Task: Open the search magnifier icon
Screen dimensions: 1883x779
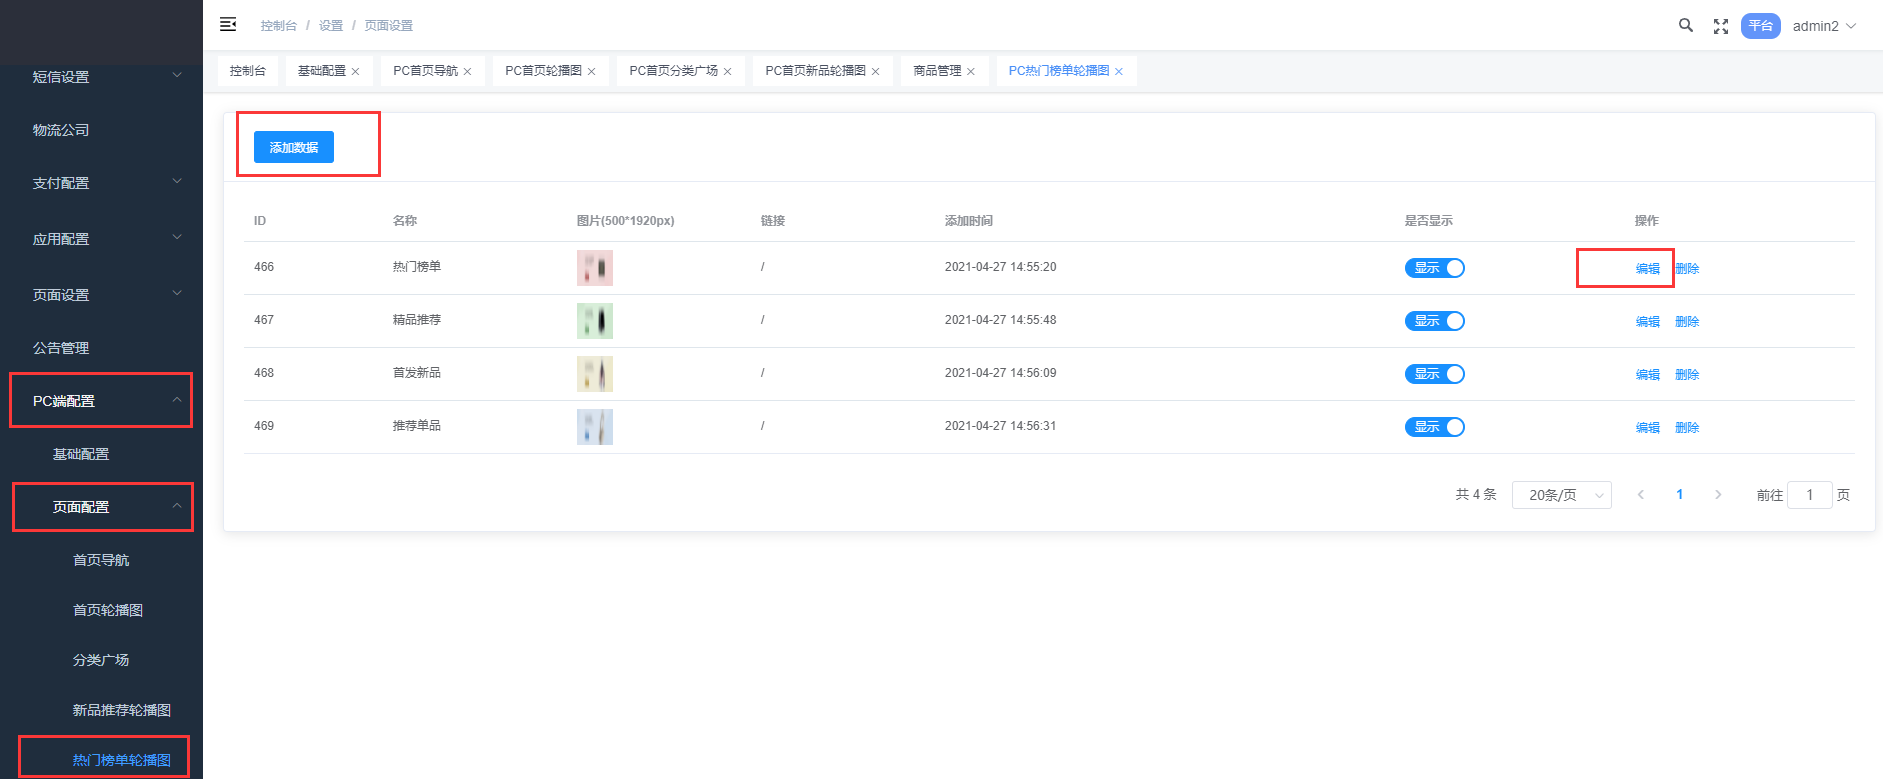Action: (1685, 26)
